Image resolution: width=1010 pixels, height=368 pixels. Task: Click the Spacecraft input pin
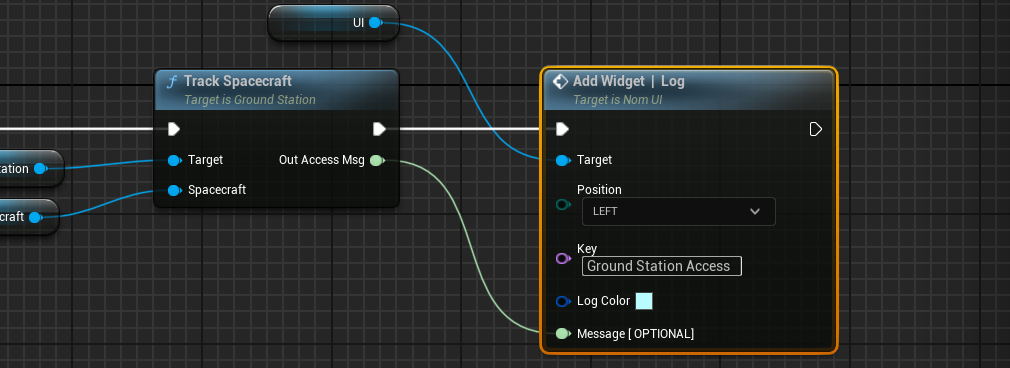point(174,190)
